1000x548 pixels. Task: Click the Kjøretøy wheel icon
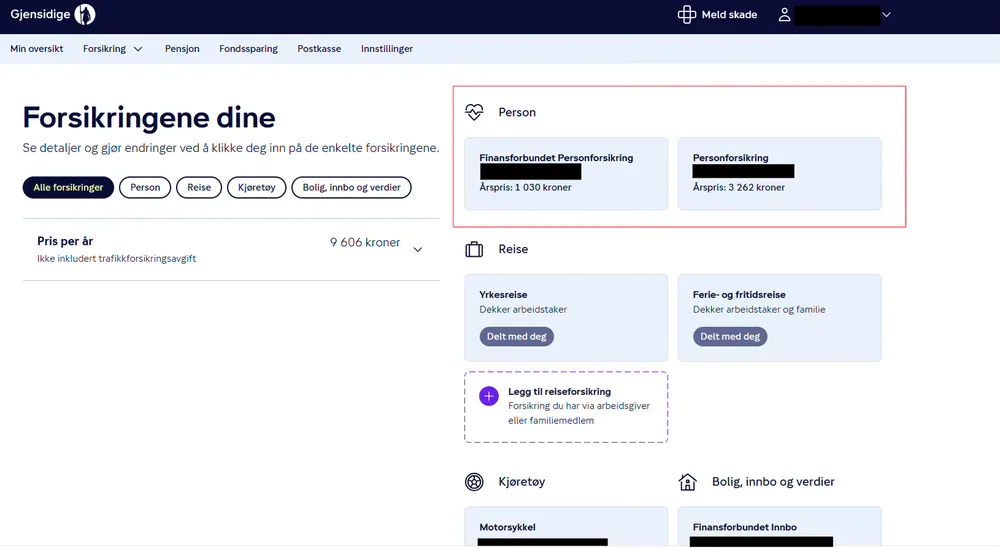[x=474, y=482]
